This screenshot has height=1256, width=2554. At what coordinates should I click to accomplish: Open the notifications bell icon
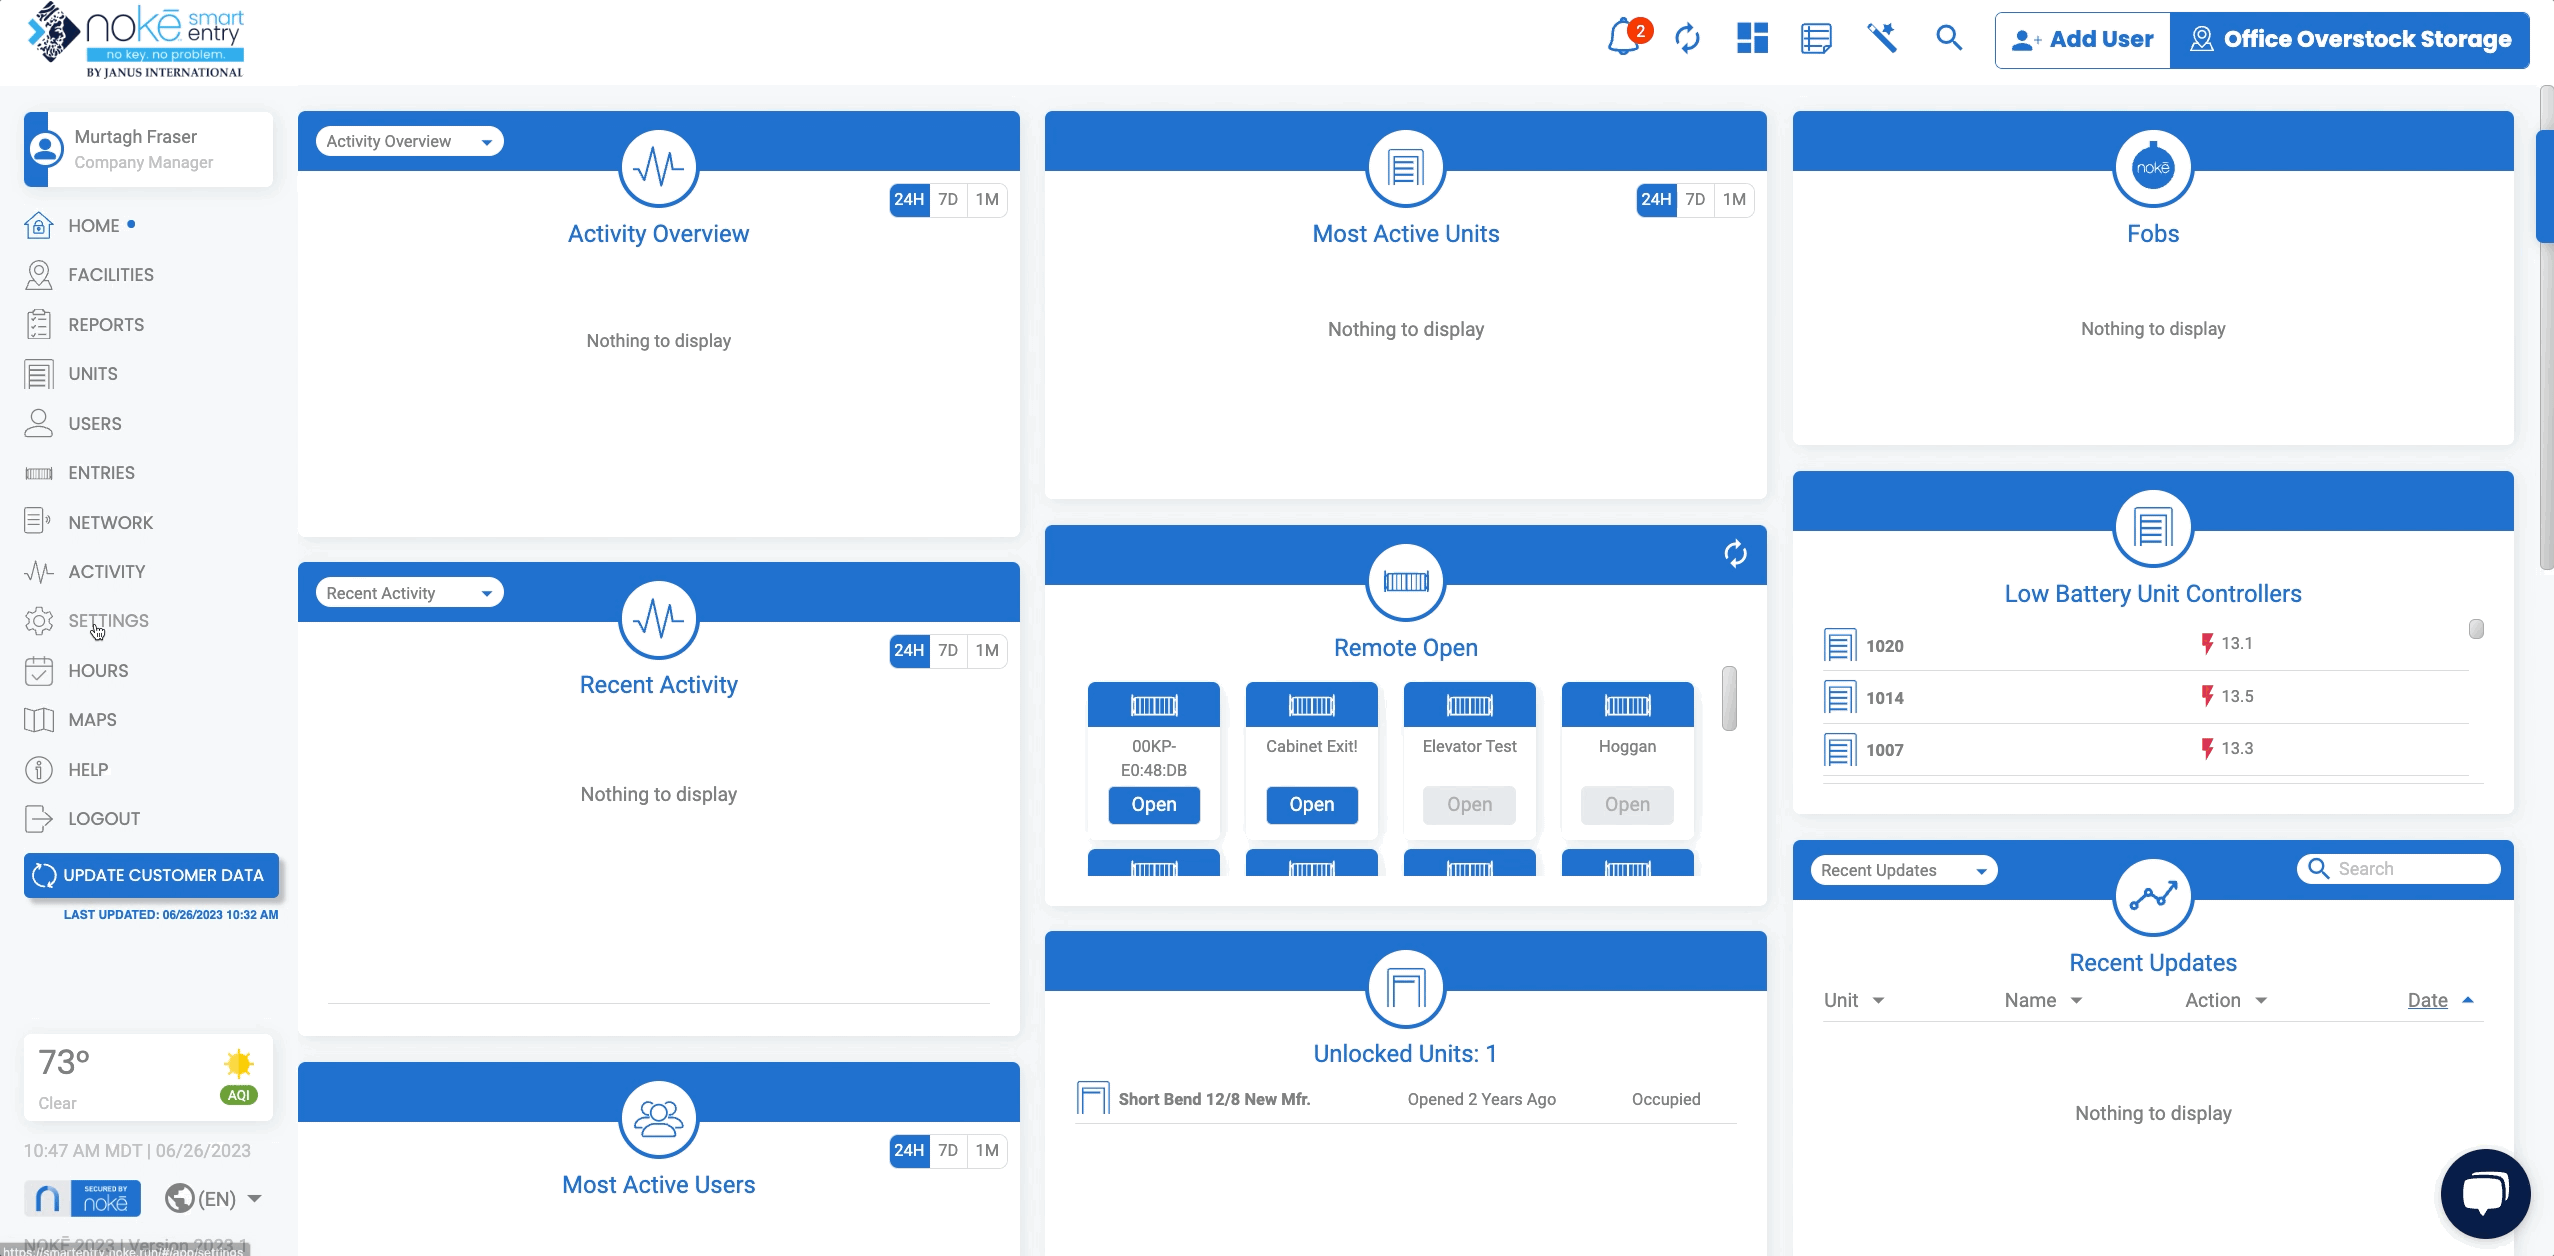[x=1624, y=39]
